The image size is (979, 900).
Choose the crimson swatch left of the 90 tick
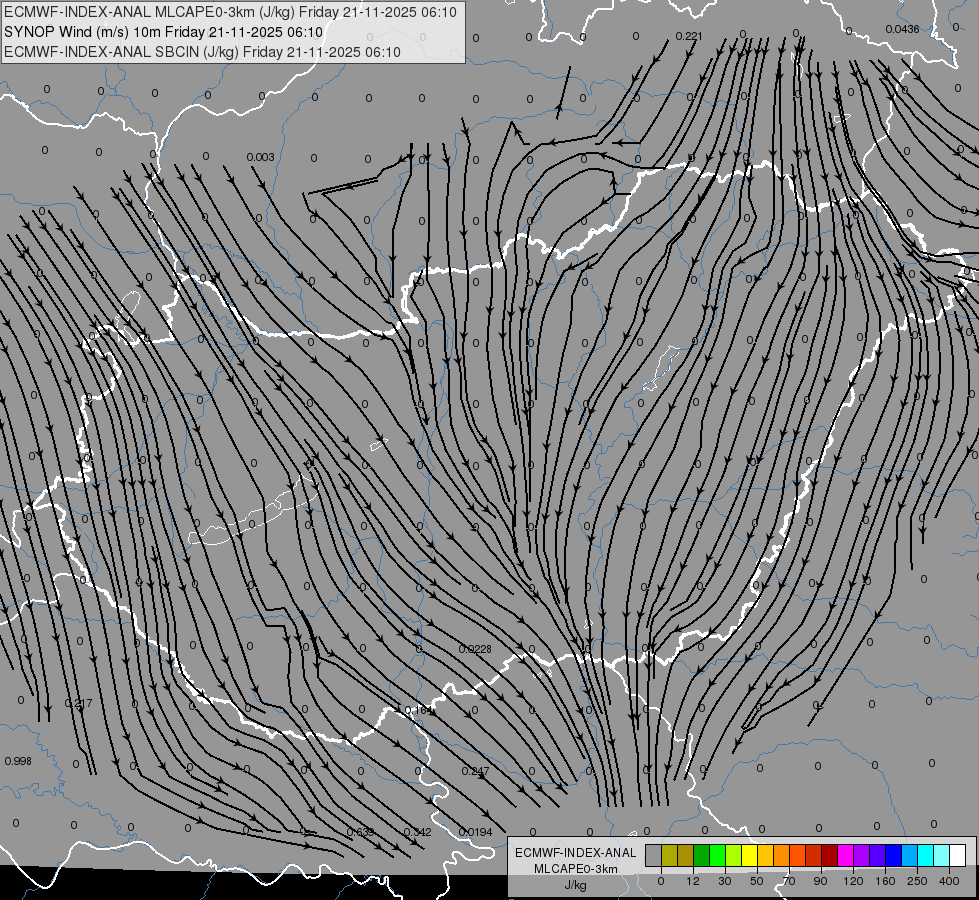click(x=814, y=855)
